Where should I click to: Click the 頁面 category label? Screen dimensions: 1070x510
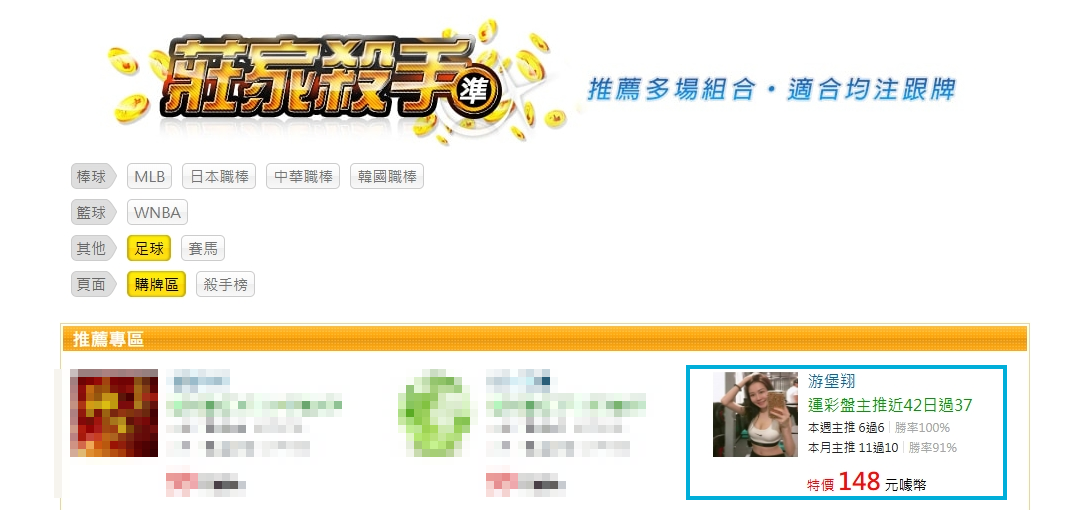point(93,284)
